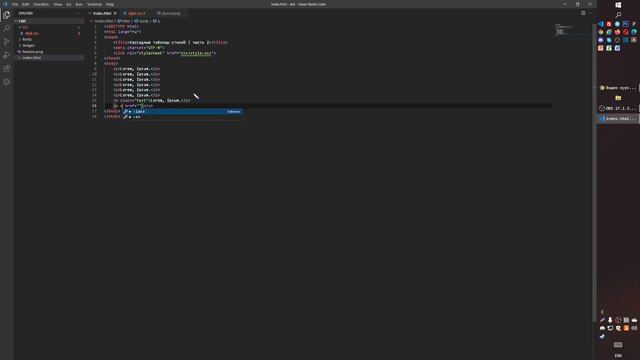Click the OneDrive cloud tray icon
Viewport: 640px width, 360px height.
point(634,320)
